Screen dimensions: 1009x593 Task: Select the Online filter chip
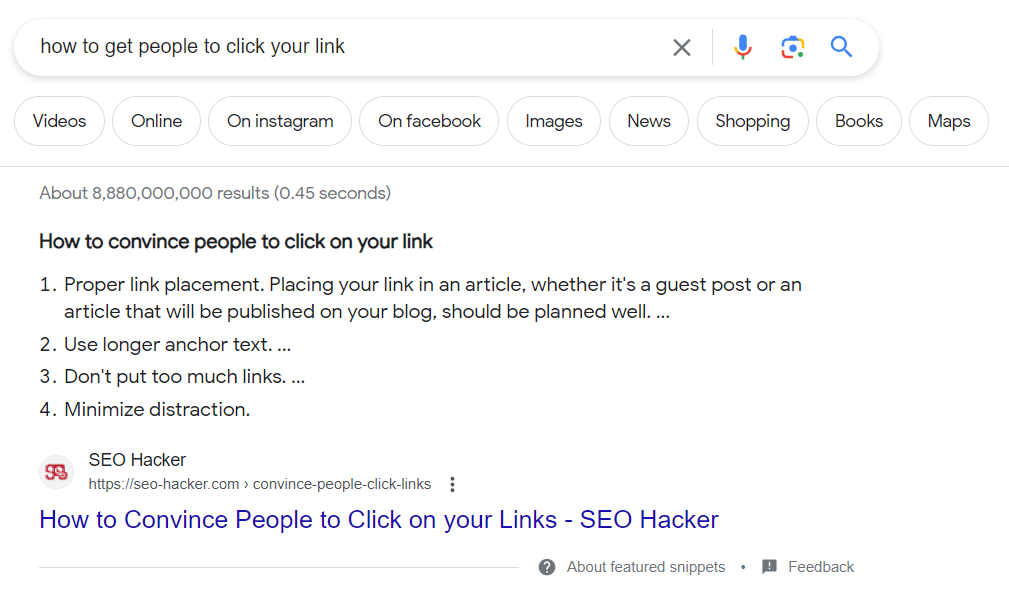click(157, 121)
